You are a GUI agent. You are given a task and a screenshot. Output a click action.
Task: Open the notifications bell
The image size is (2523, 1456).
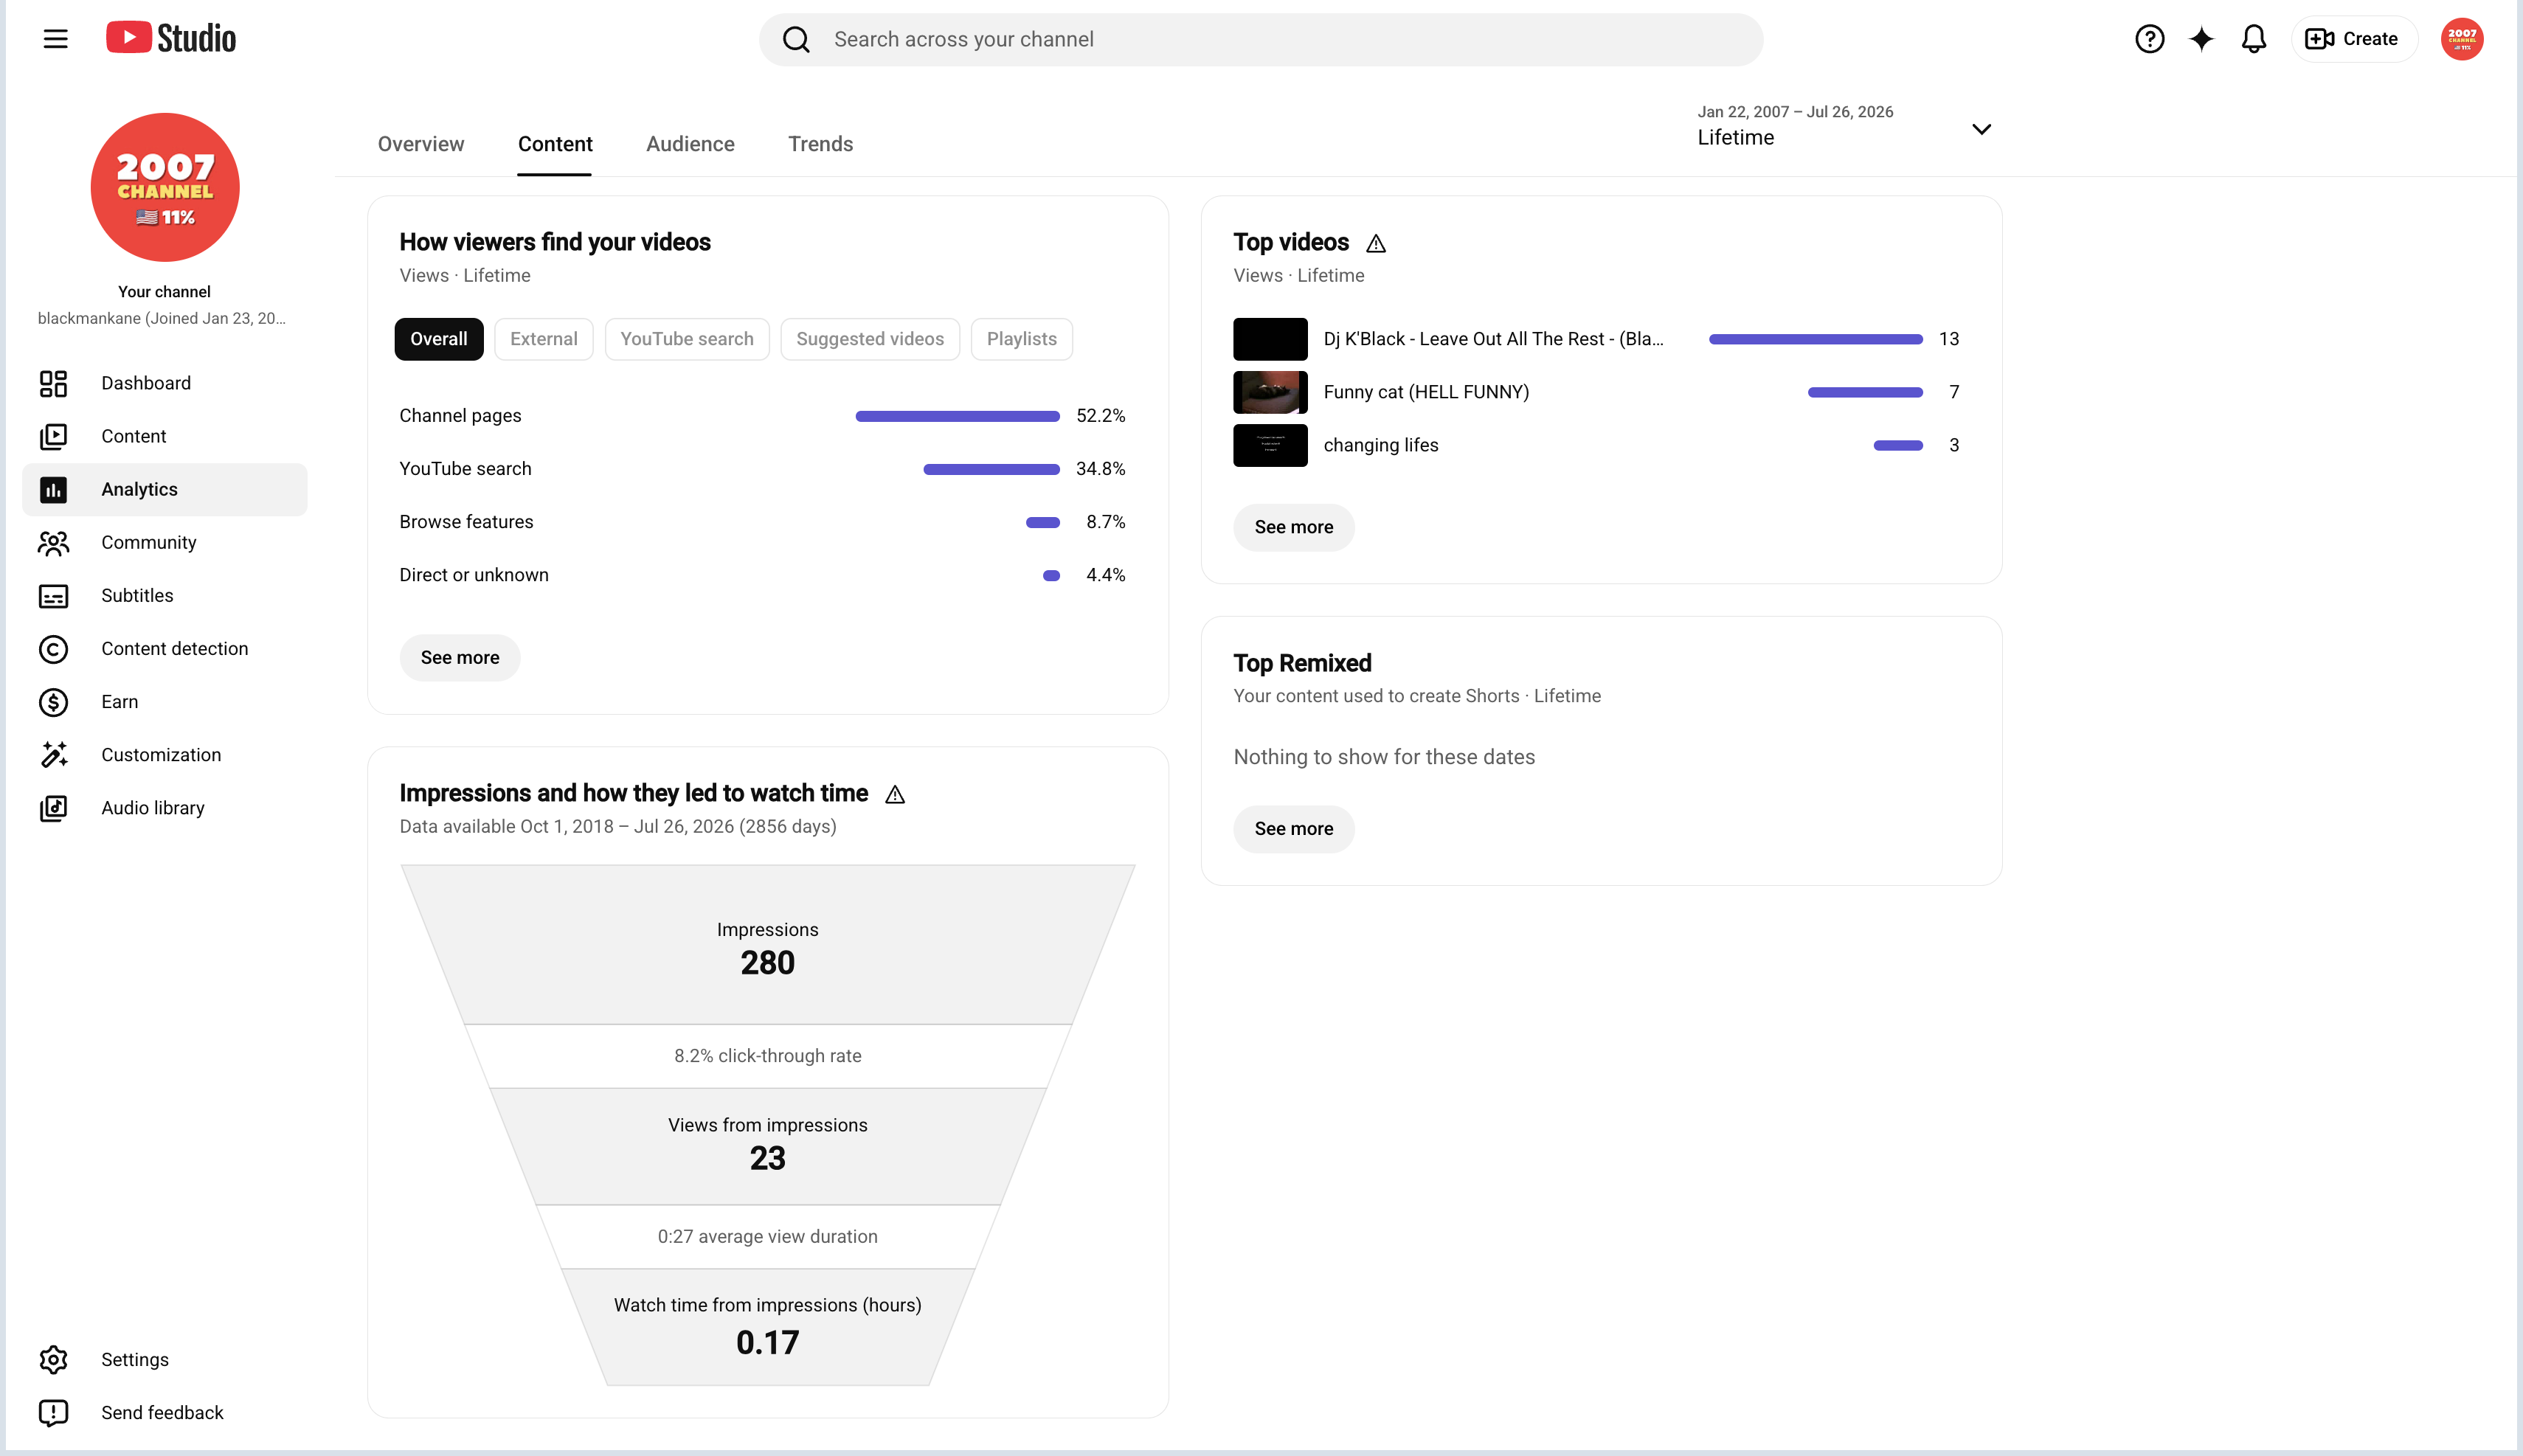[x=2253, y=39]
